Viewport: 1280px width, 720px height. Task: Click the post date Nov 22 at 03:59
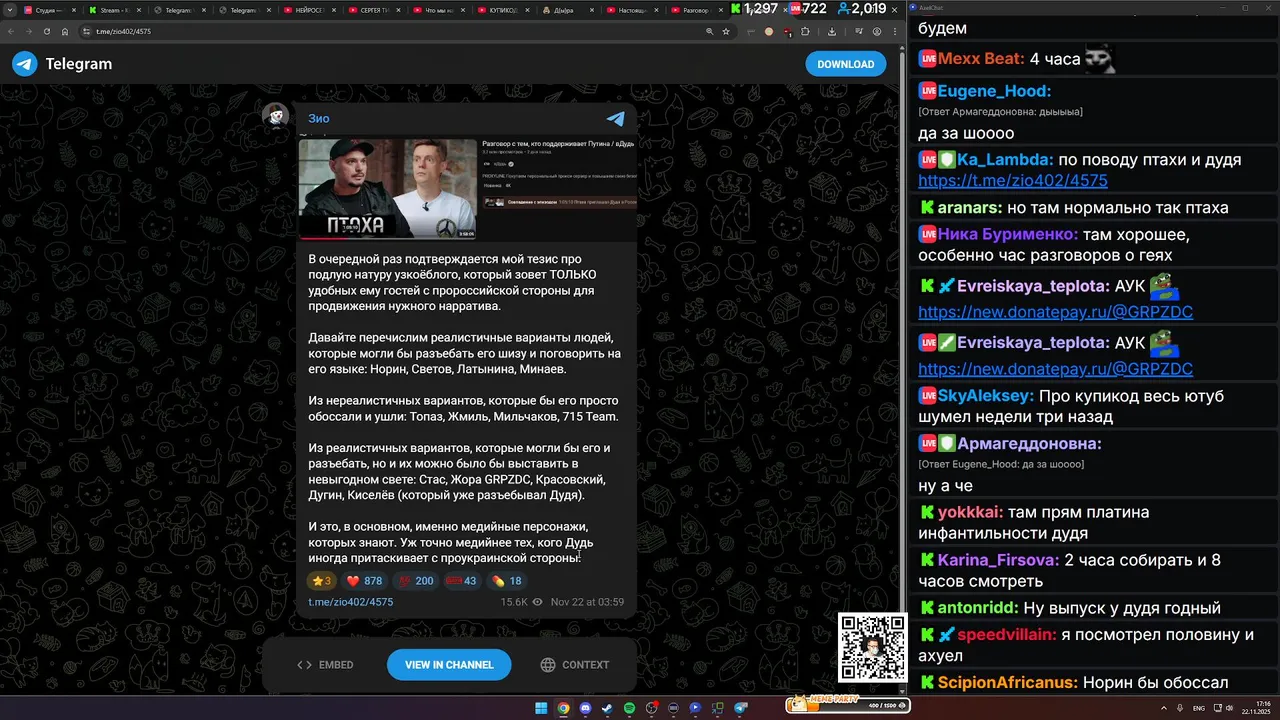[x=587, y=602]
